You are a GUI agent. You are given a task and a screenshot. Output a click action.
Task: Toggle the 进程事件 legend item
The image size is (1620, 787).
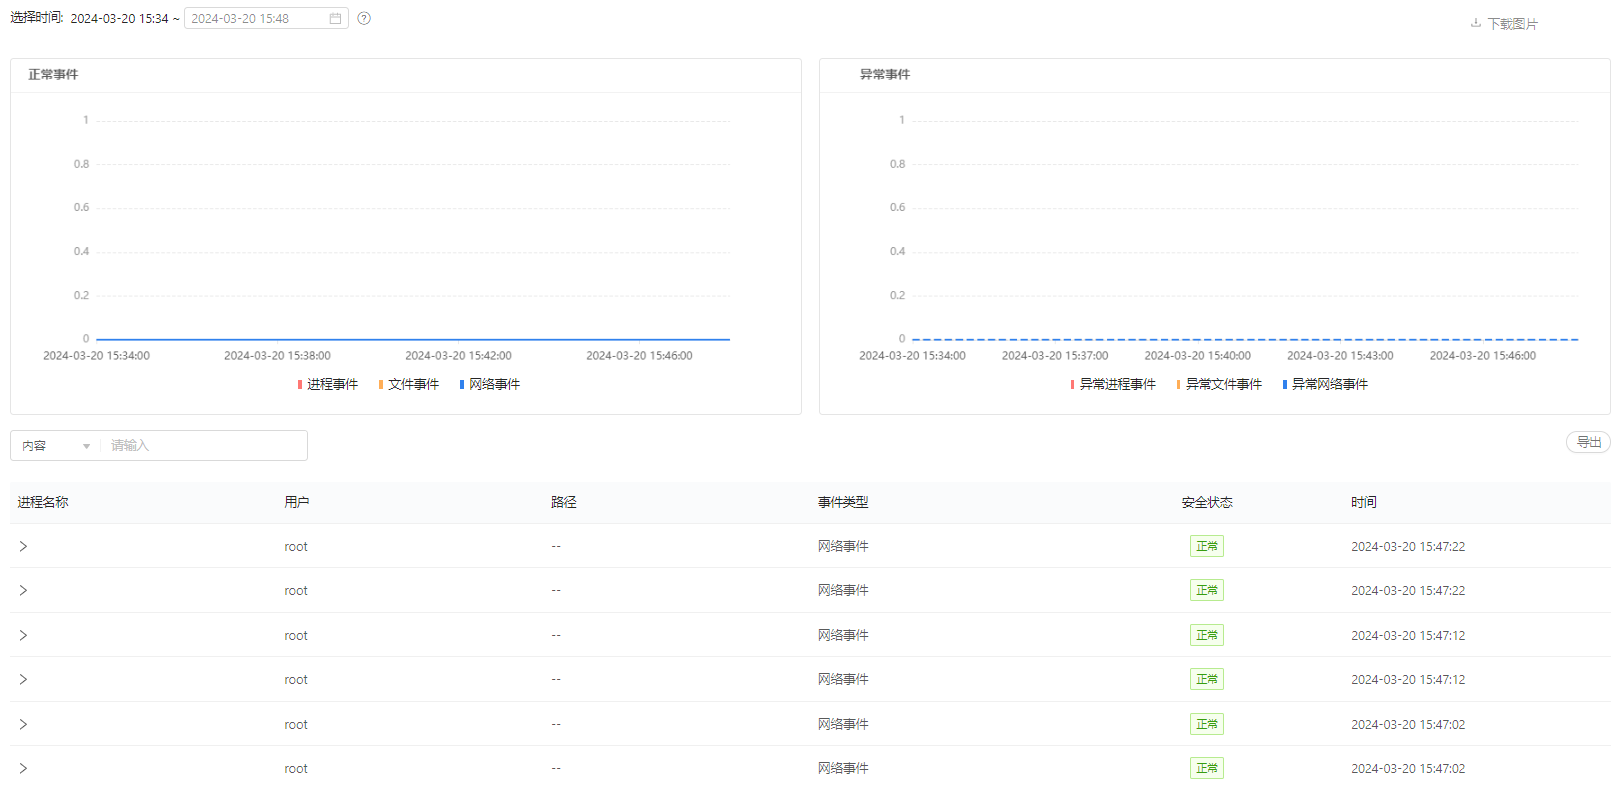tap(327, 384)
